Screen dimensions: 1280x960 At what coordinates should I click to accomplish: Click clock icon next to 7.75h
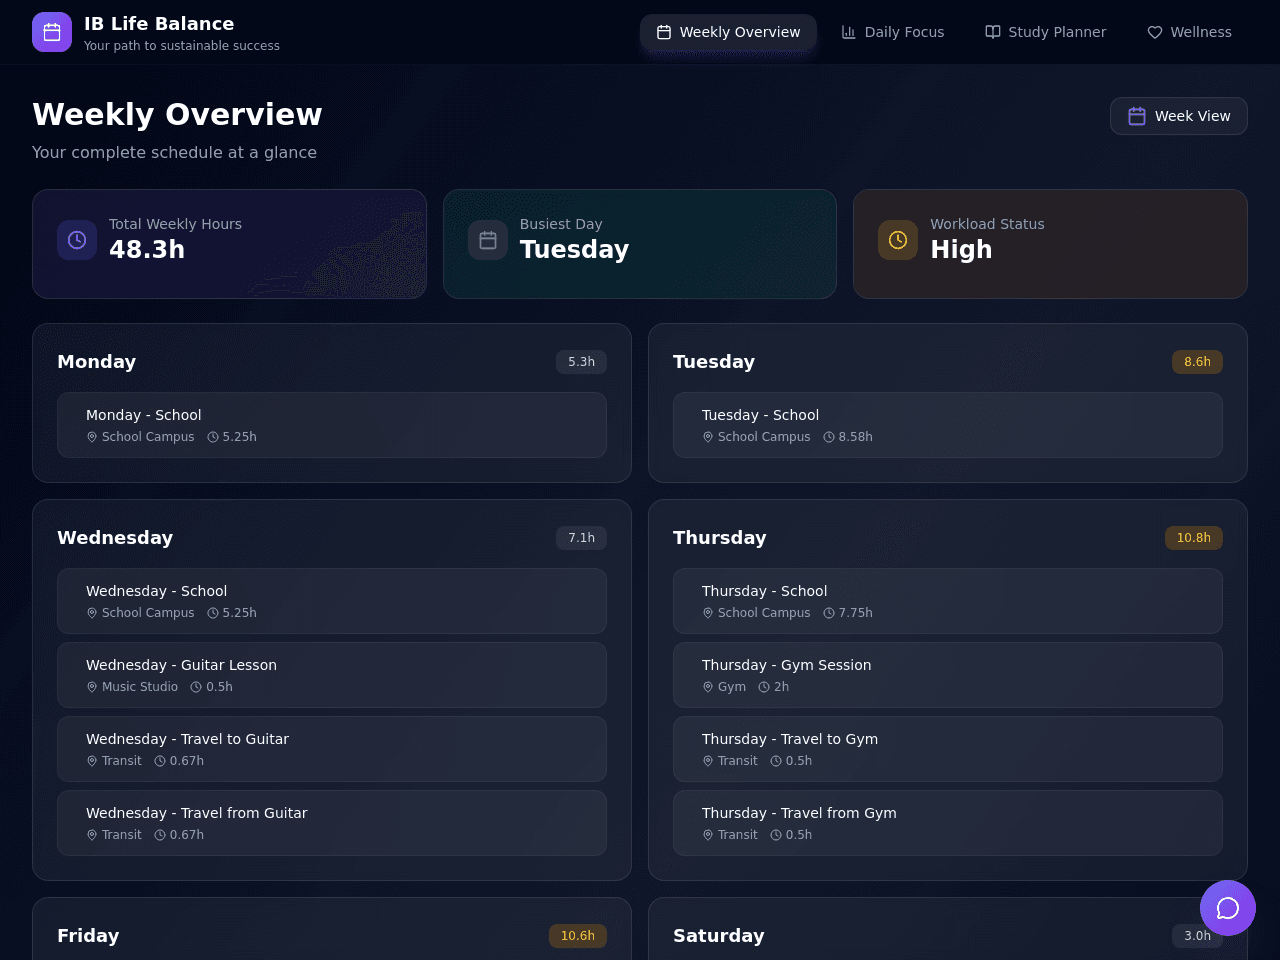(x=829, y=613)
